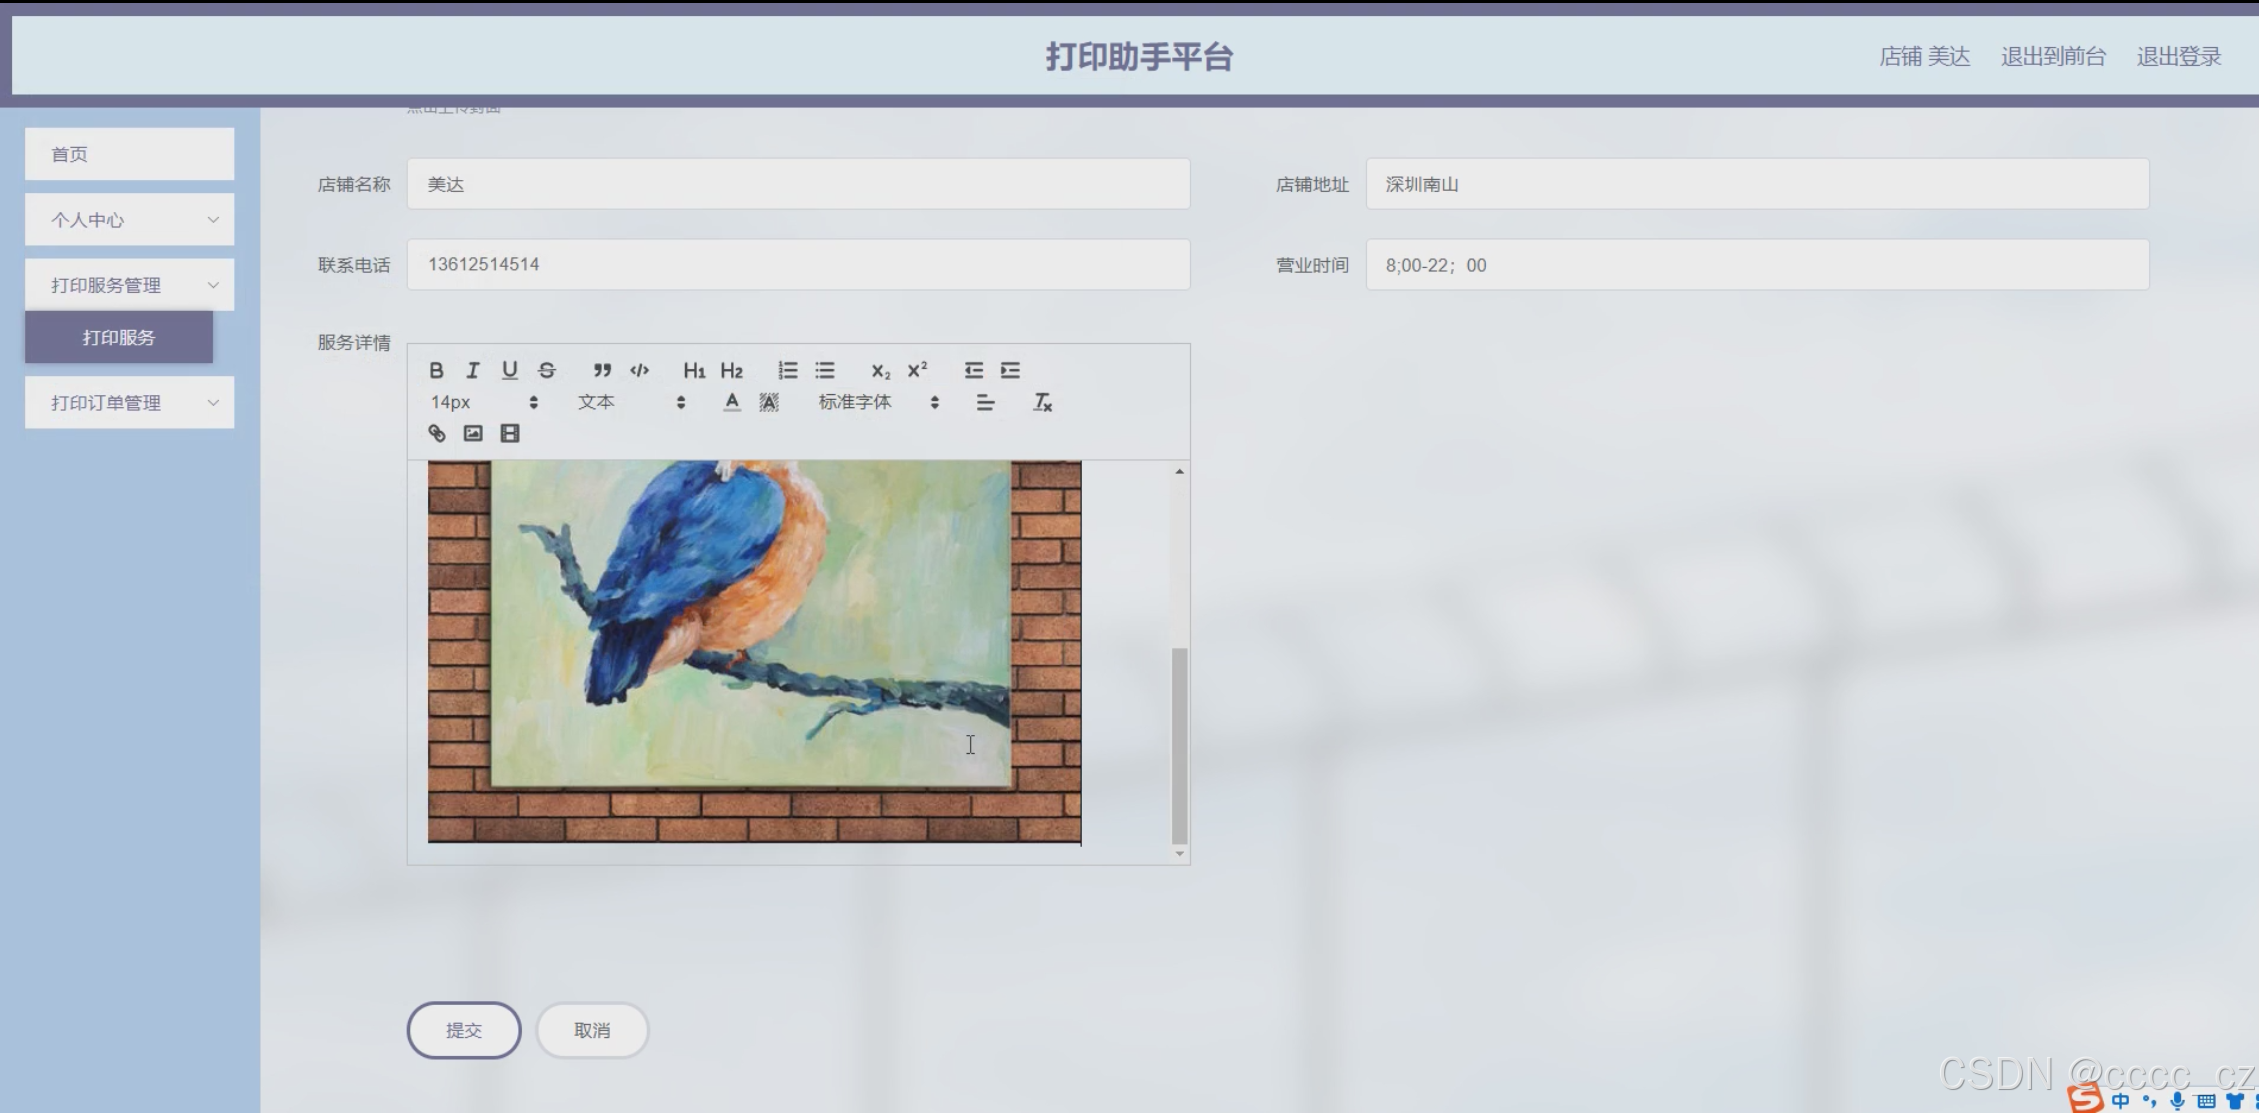The image size is (2259, 1113).
Task: Click the underline formatting icon
Action: [510, 370]
